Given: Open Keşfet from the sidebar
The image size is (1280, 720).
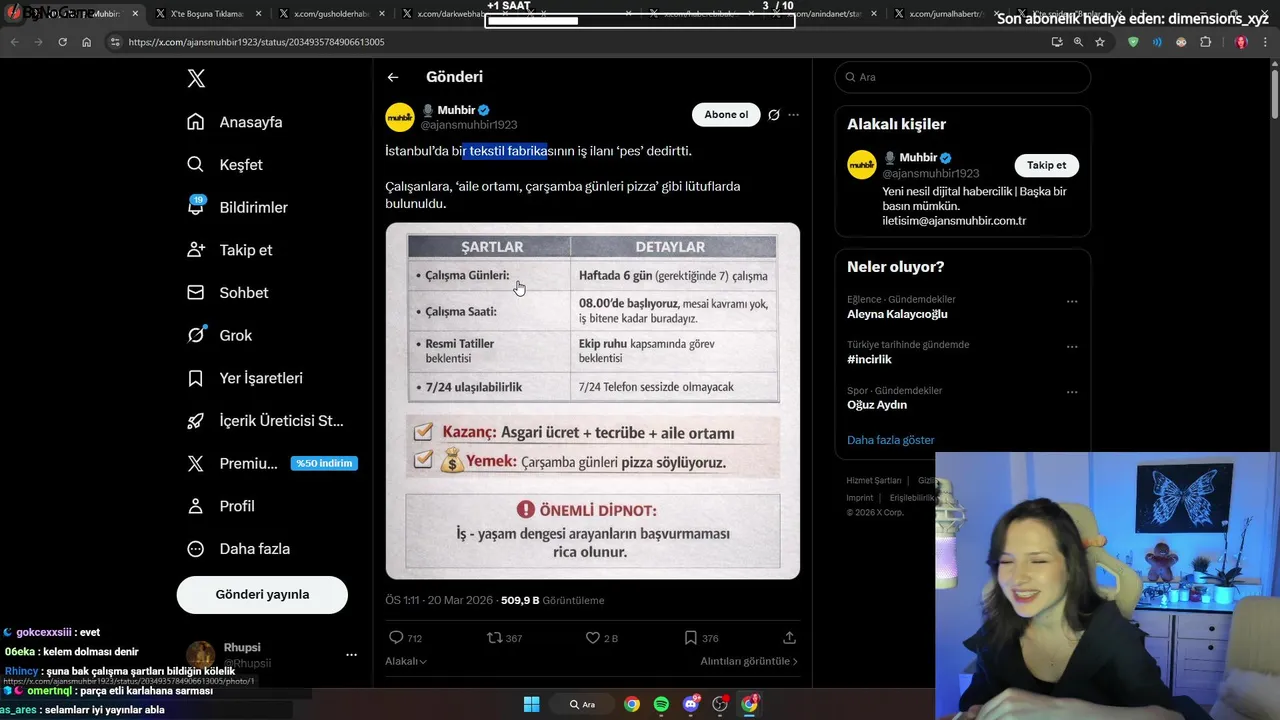Looking at the screenshot, I should pos(225,164).
